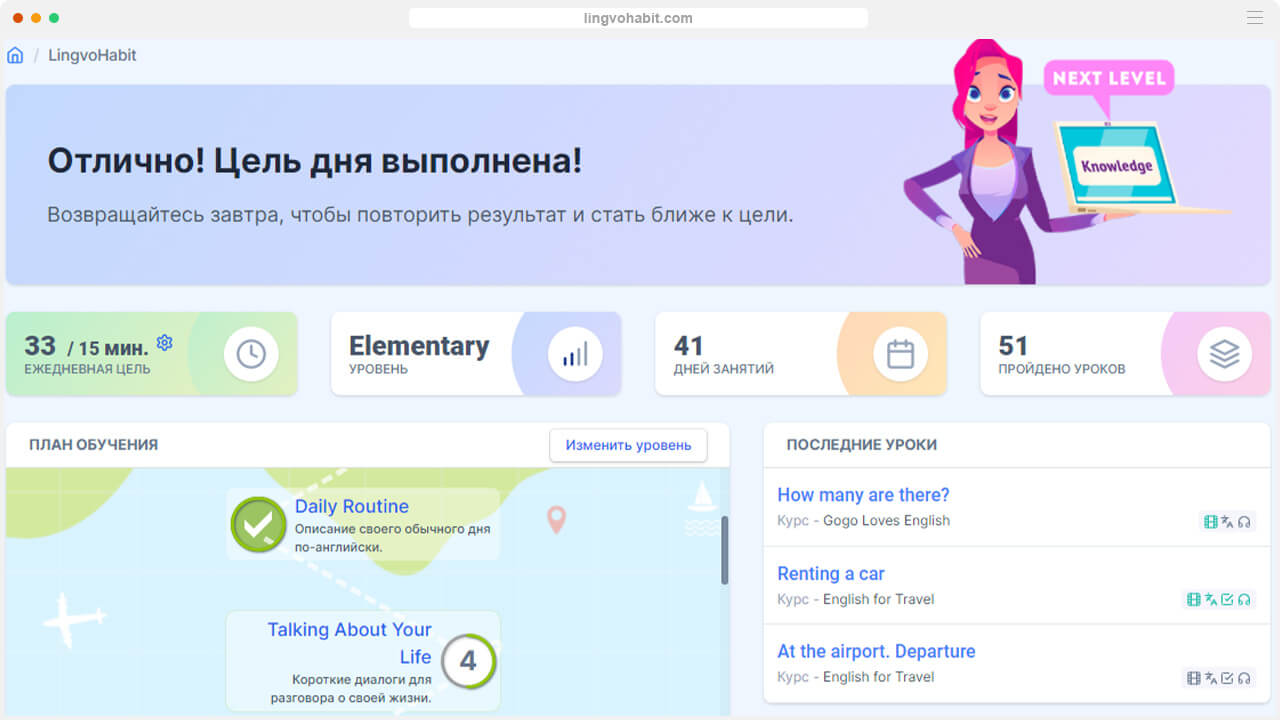Click the progress circle showing 4 remaining exercises
This screenshot has width=1280, height=720.
click(468, 660)
